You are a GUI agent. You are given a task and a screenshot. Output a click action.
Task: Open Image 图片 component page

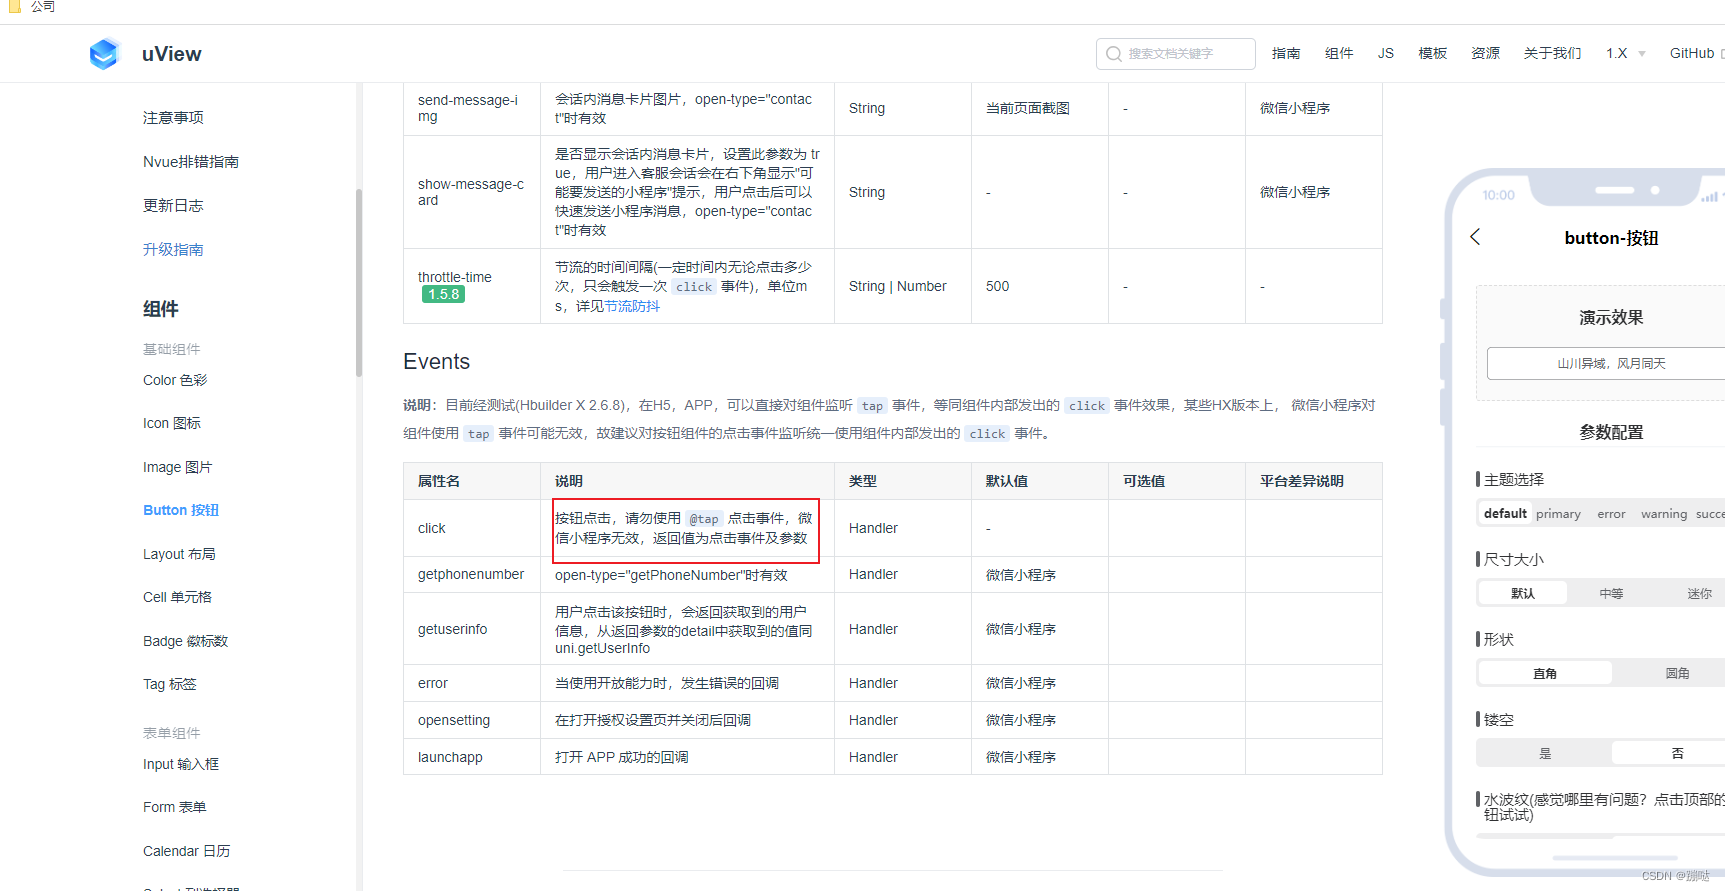tap(177, 467)
